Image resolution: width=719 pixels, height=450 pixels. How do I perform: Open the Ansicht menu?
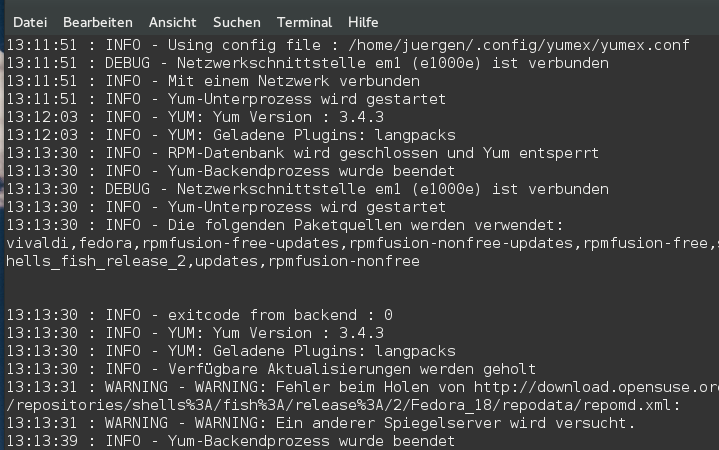coord(172,22)
